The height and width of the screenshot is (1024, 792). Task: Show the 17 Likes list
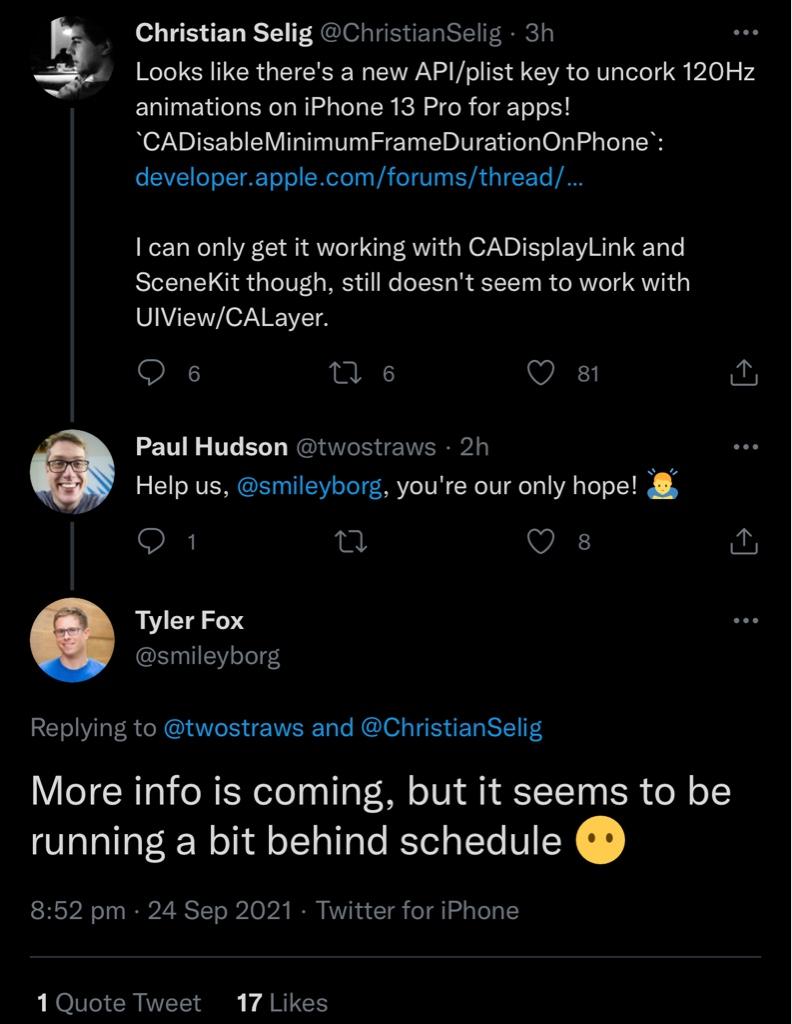[x=281, y=1003]
